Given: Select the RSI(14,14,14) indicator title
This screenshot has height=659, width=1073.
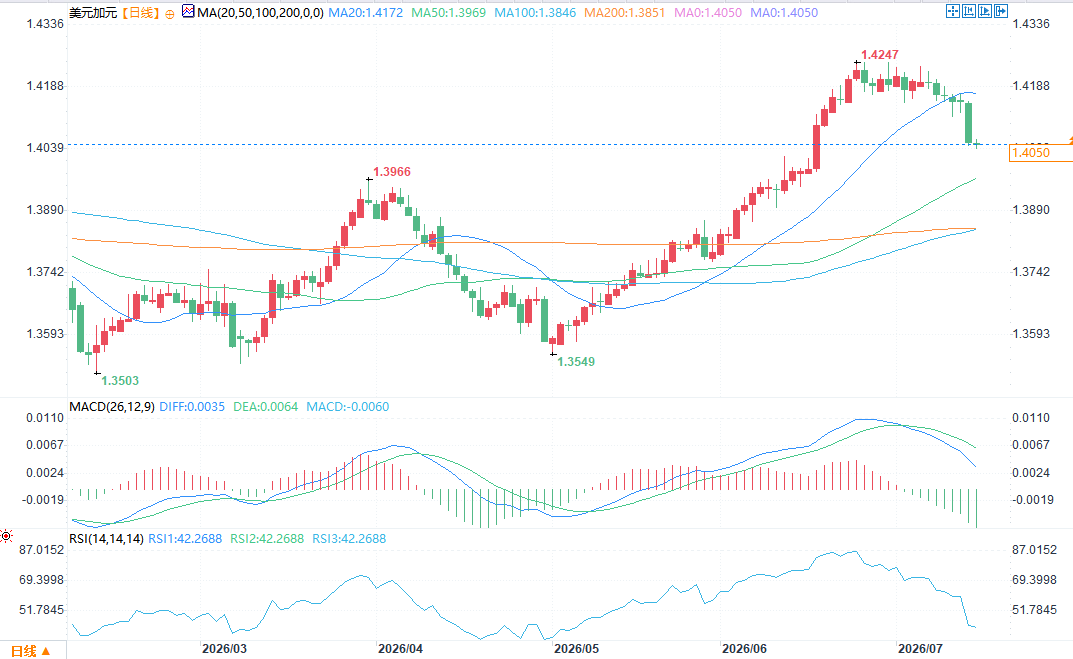Looking at the screenshot, I should tap(107, 539).
